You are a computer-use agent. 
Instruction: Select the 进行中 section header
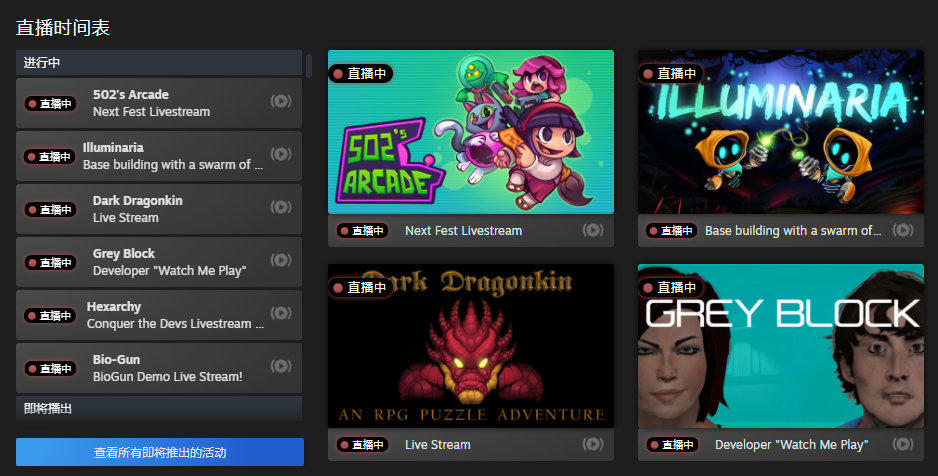[159, 63]
